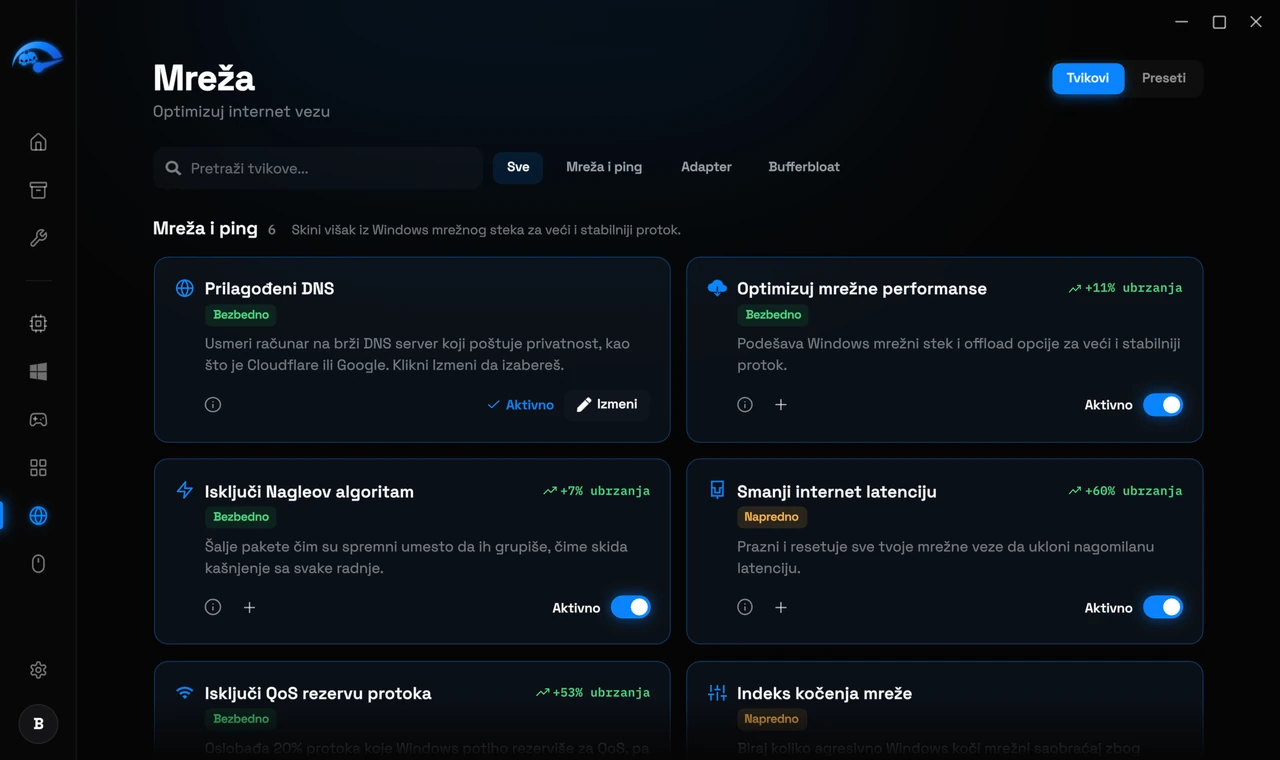Viewport: 1280px width, 760px height.
Task: Open the archive box sidebar icon
Action: [x=38, y=190]
